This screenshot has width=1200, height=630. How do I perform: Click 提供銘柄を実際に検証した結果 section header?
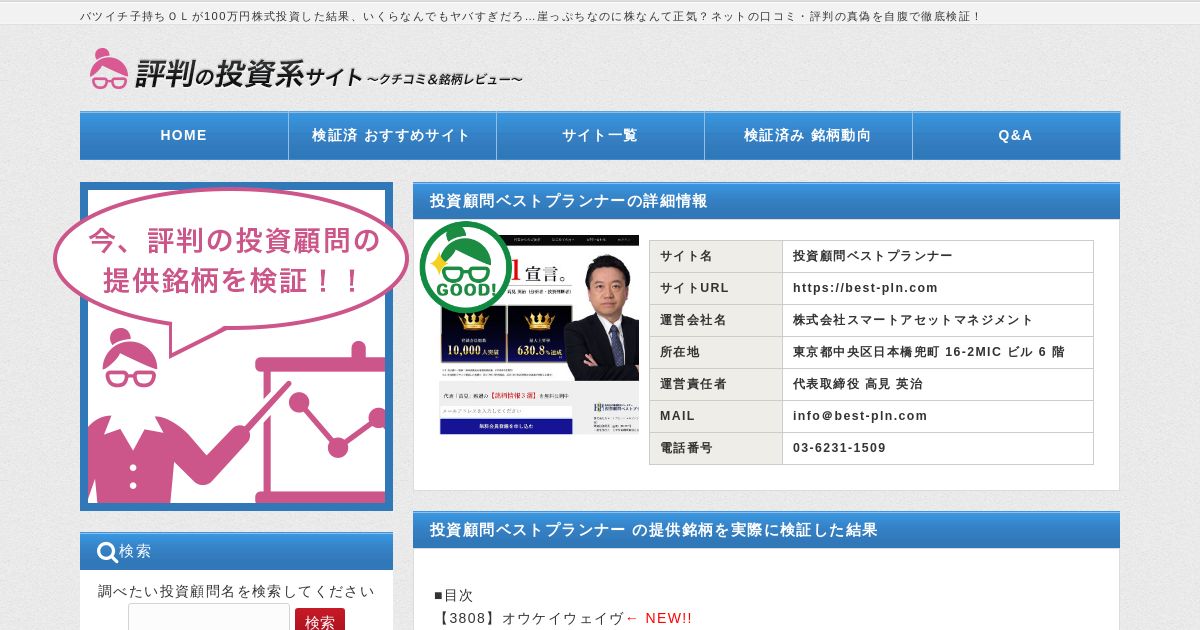(x=766, y=530)
